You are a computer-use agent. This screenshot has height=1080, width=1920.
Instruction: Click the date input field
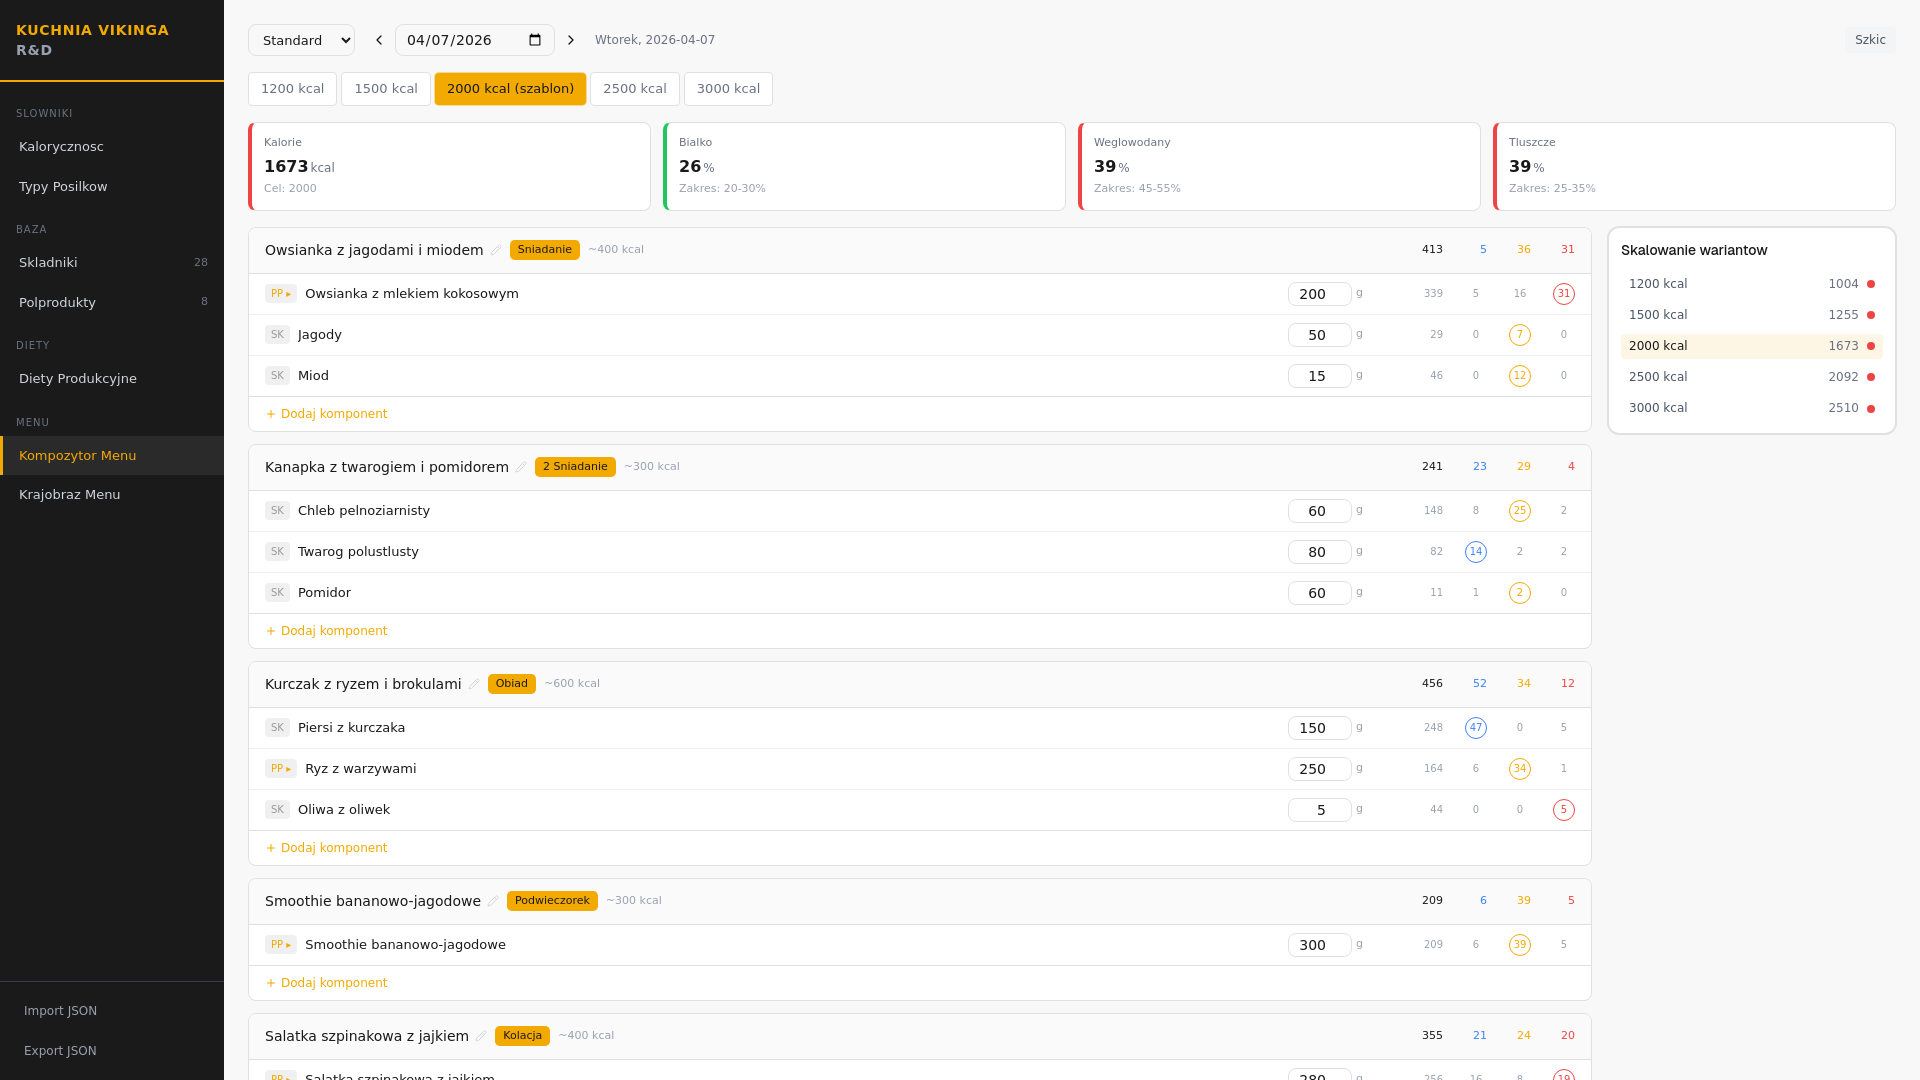pos(474,40)
